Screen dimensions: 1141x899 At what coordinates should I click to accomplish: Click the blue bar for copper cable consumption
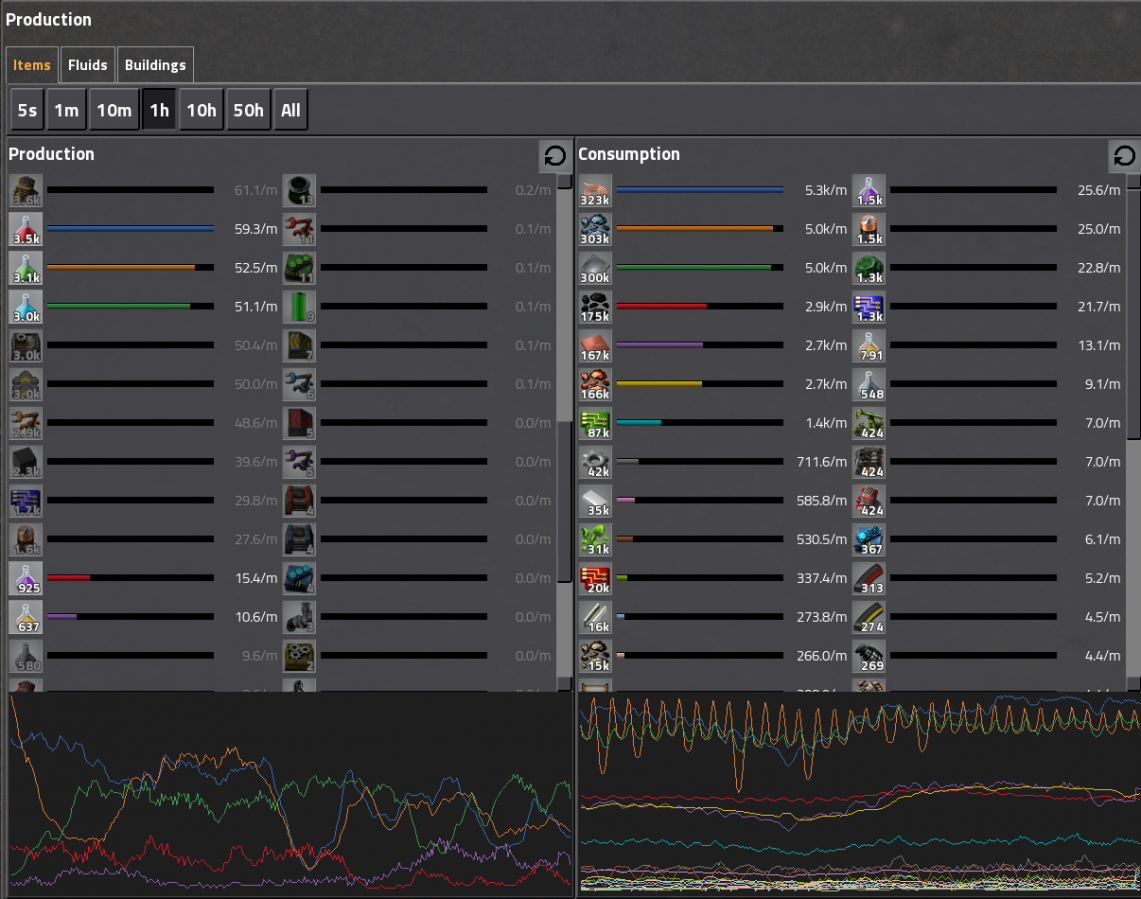tap(699, 190)
